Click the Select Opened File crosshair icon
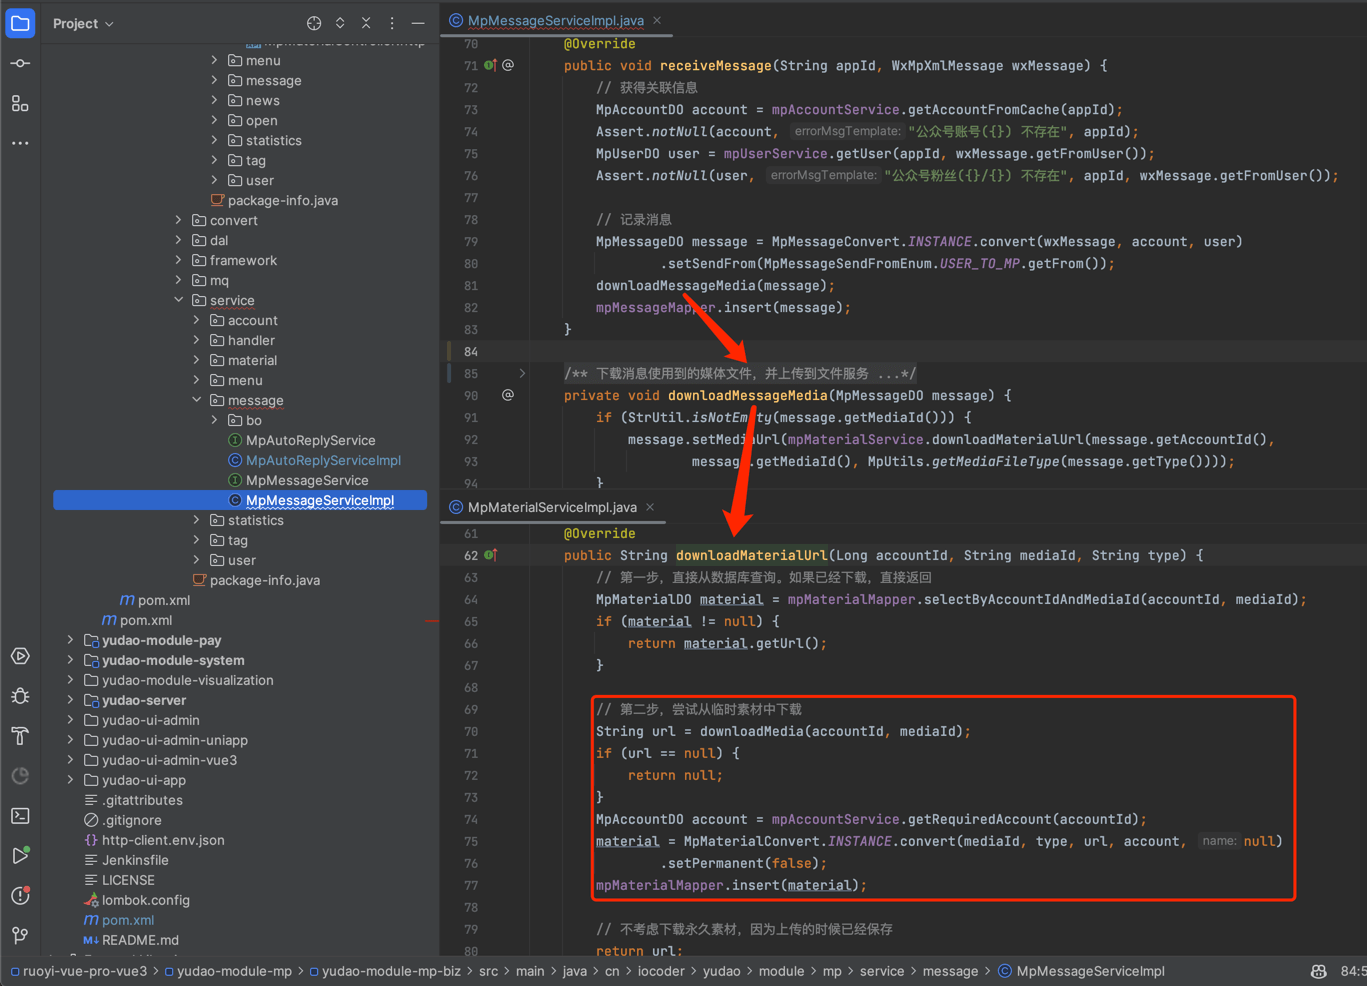Viewport: 1367px width, 986px height. [314, 23]
